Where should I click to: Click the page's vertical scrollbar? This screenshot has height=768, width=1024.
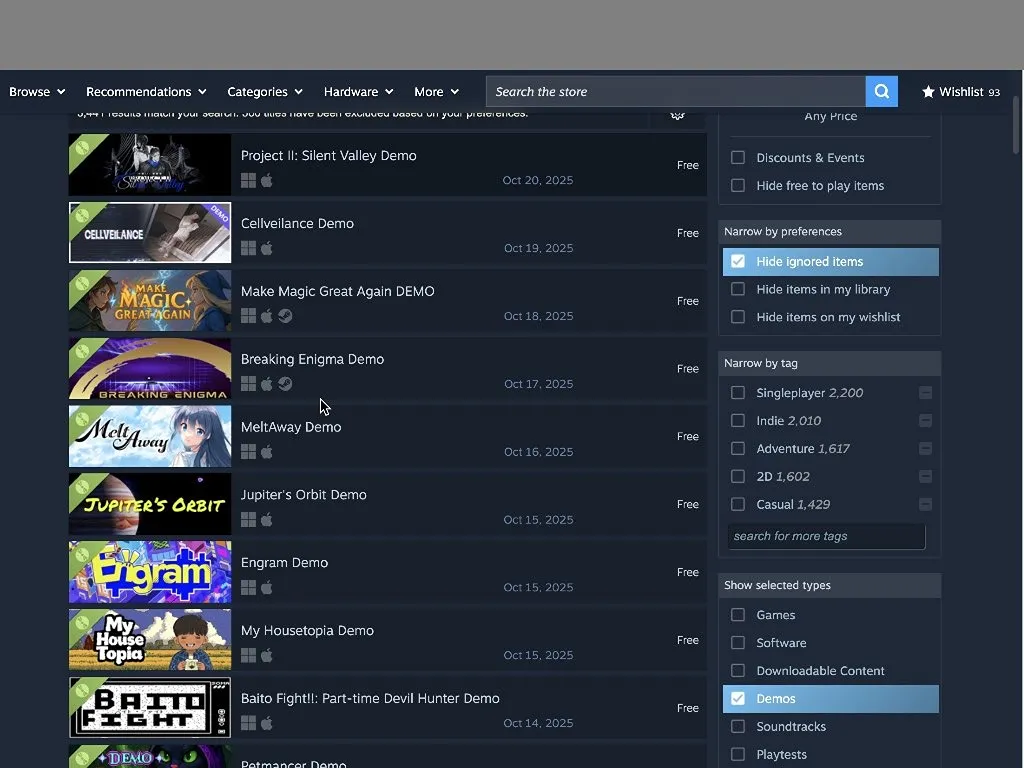1017,130
